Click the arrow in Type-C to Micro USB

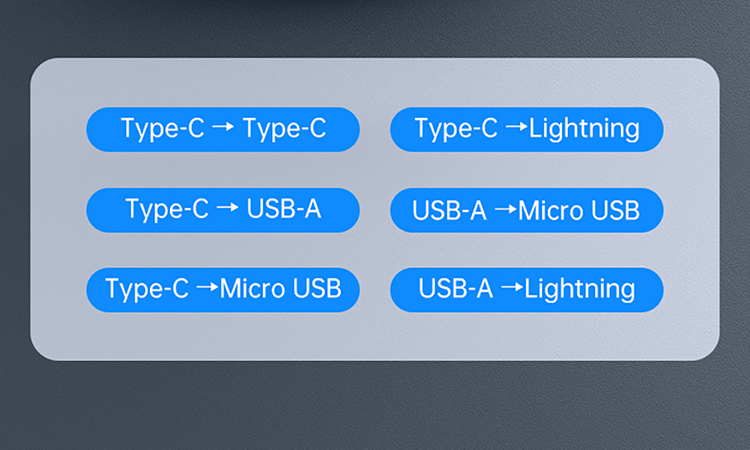click(207, 290)
